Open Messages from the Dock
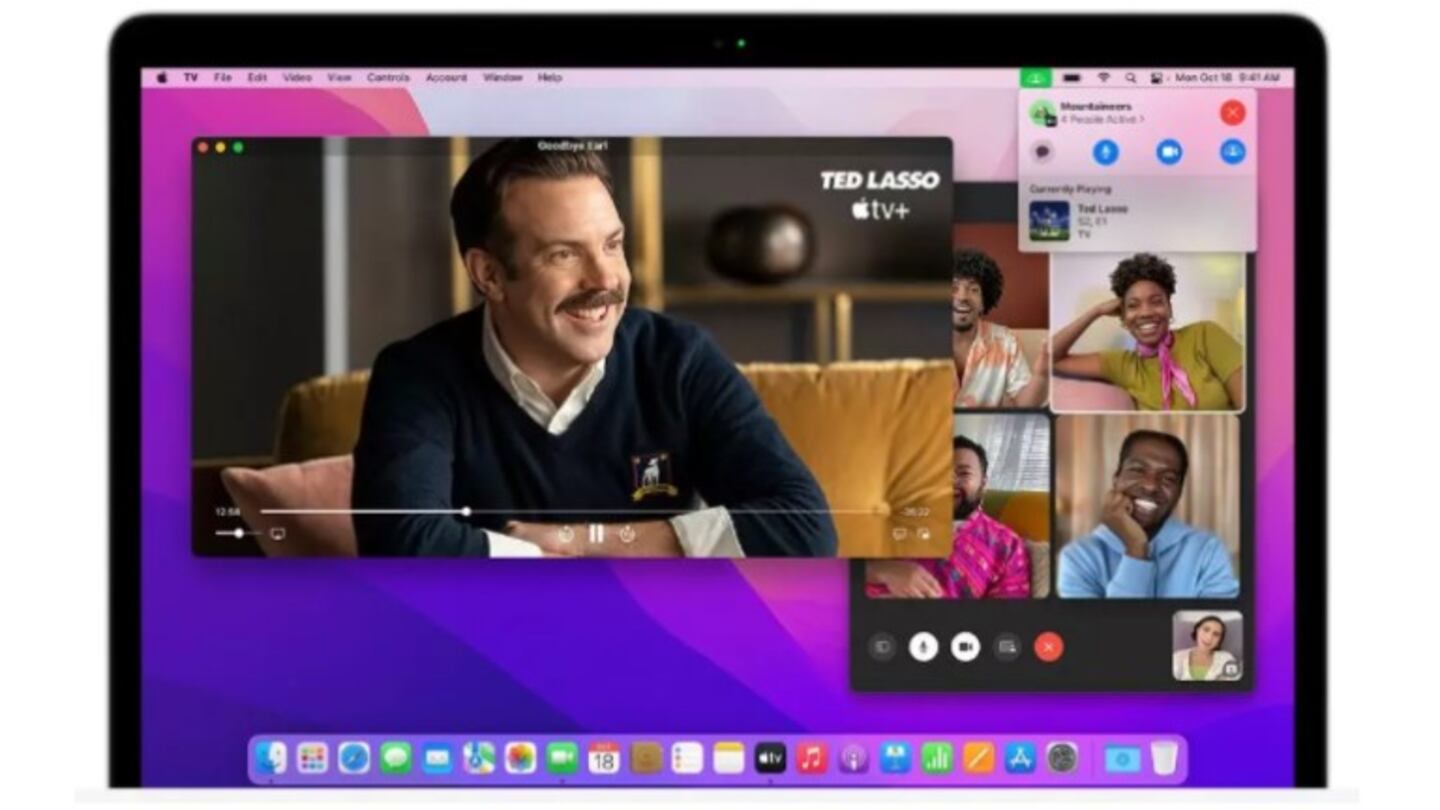Screen dimensions: 1440x810 point(396,758)
